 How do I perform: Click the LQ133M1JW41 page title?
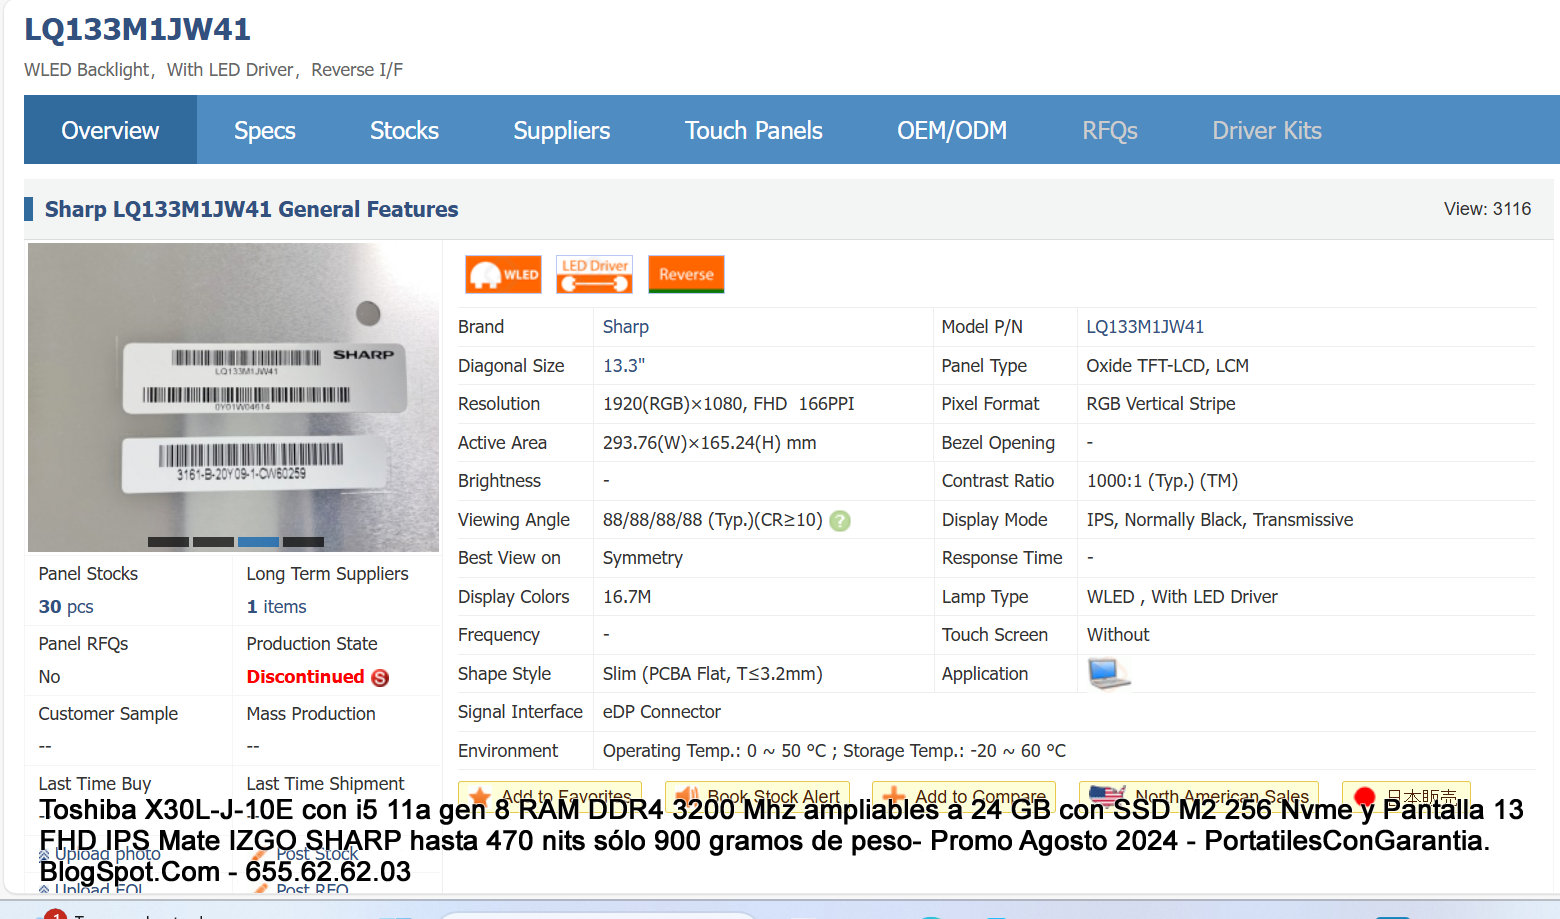pyautogui.click(x=137, y=29)
